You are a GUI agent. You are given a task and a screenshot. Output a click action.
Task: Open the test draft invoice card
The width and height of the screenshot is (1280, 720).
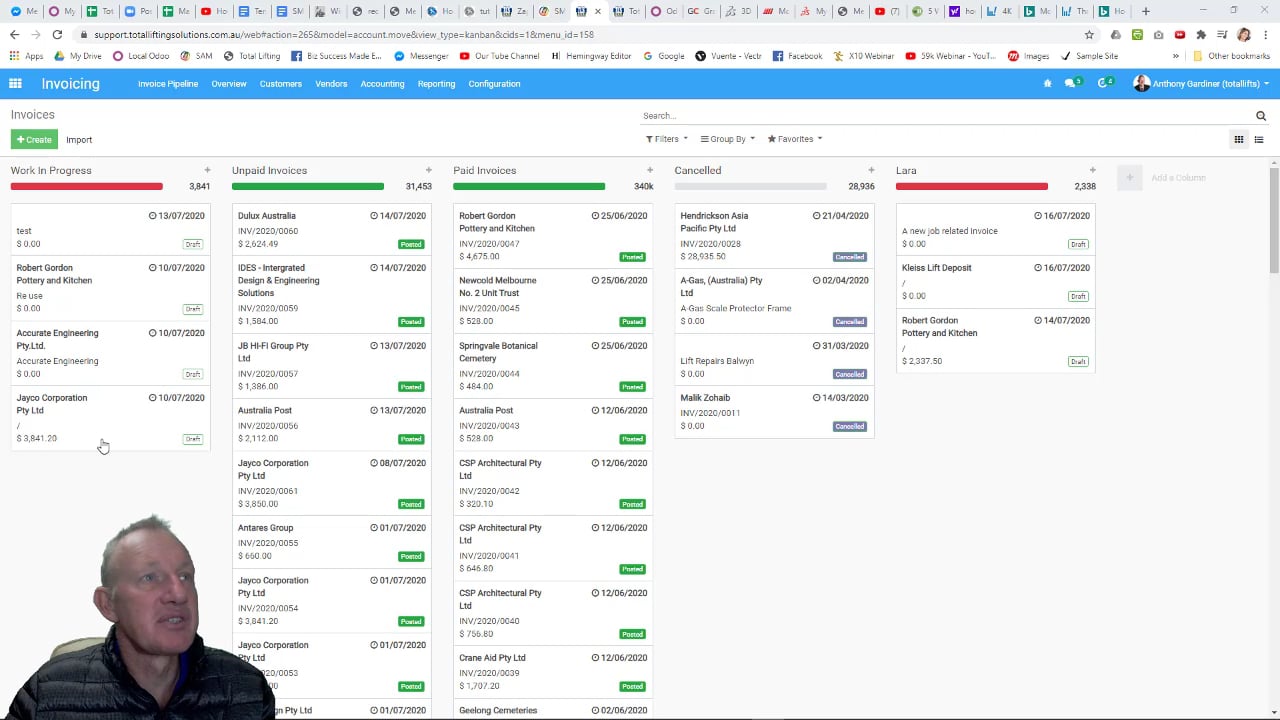coord(110,229)
